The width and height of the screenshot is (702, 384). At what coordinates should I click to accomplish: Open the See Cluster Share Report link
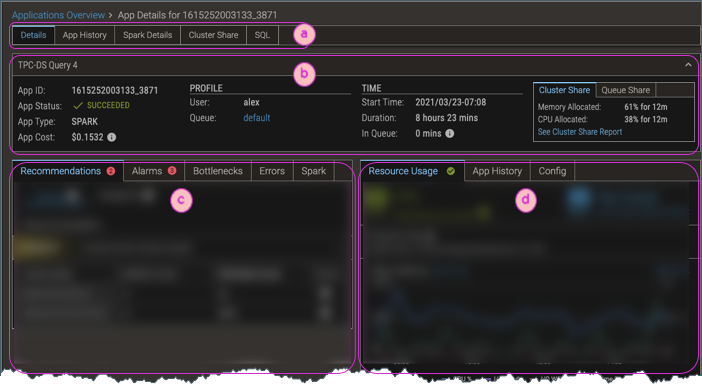580,132
